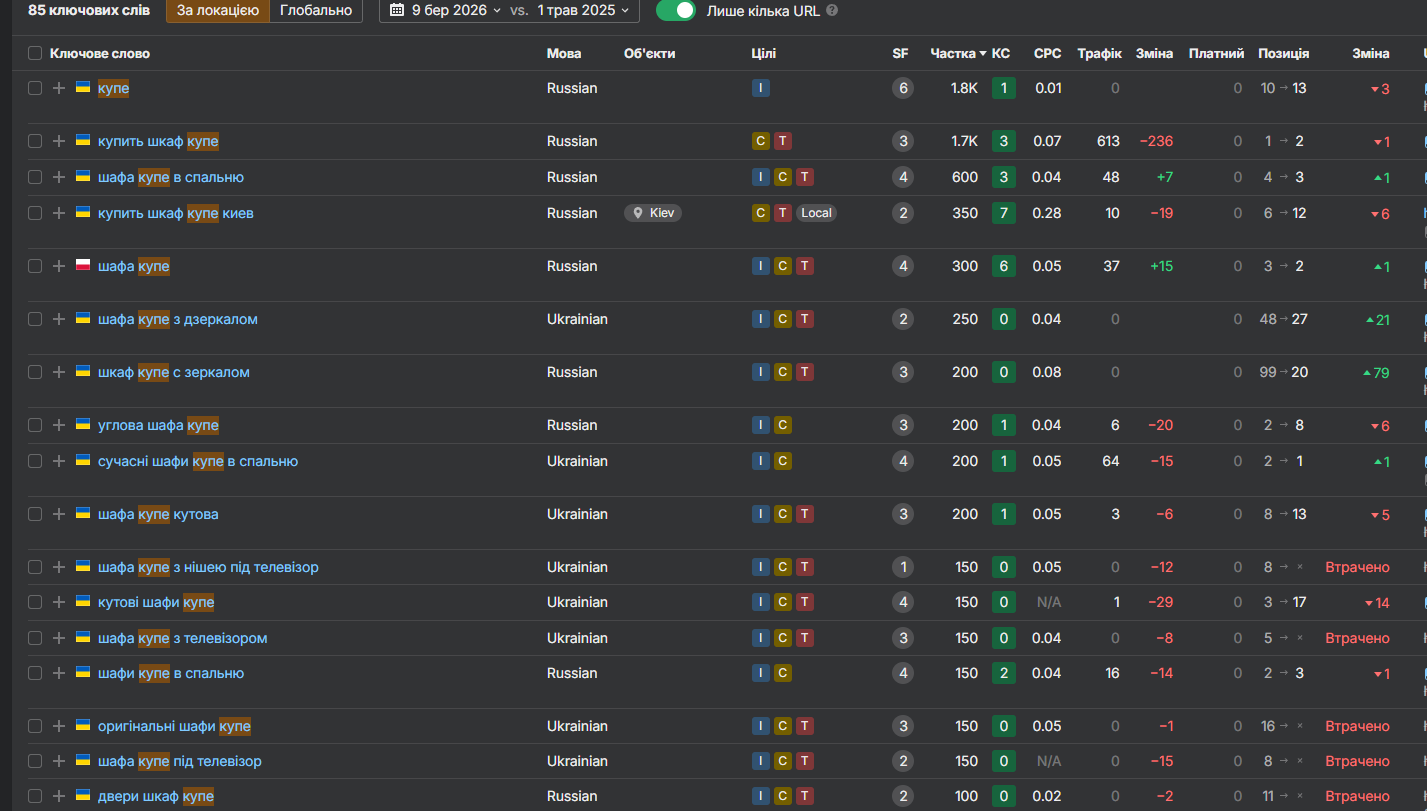Click the help icon next to Лише кілька URL
Viewport: 1427px width, 811px height.
(x=832, y=10)
